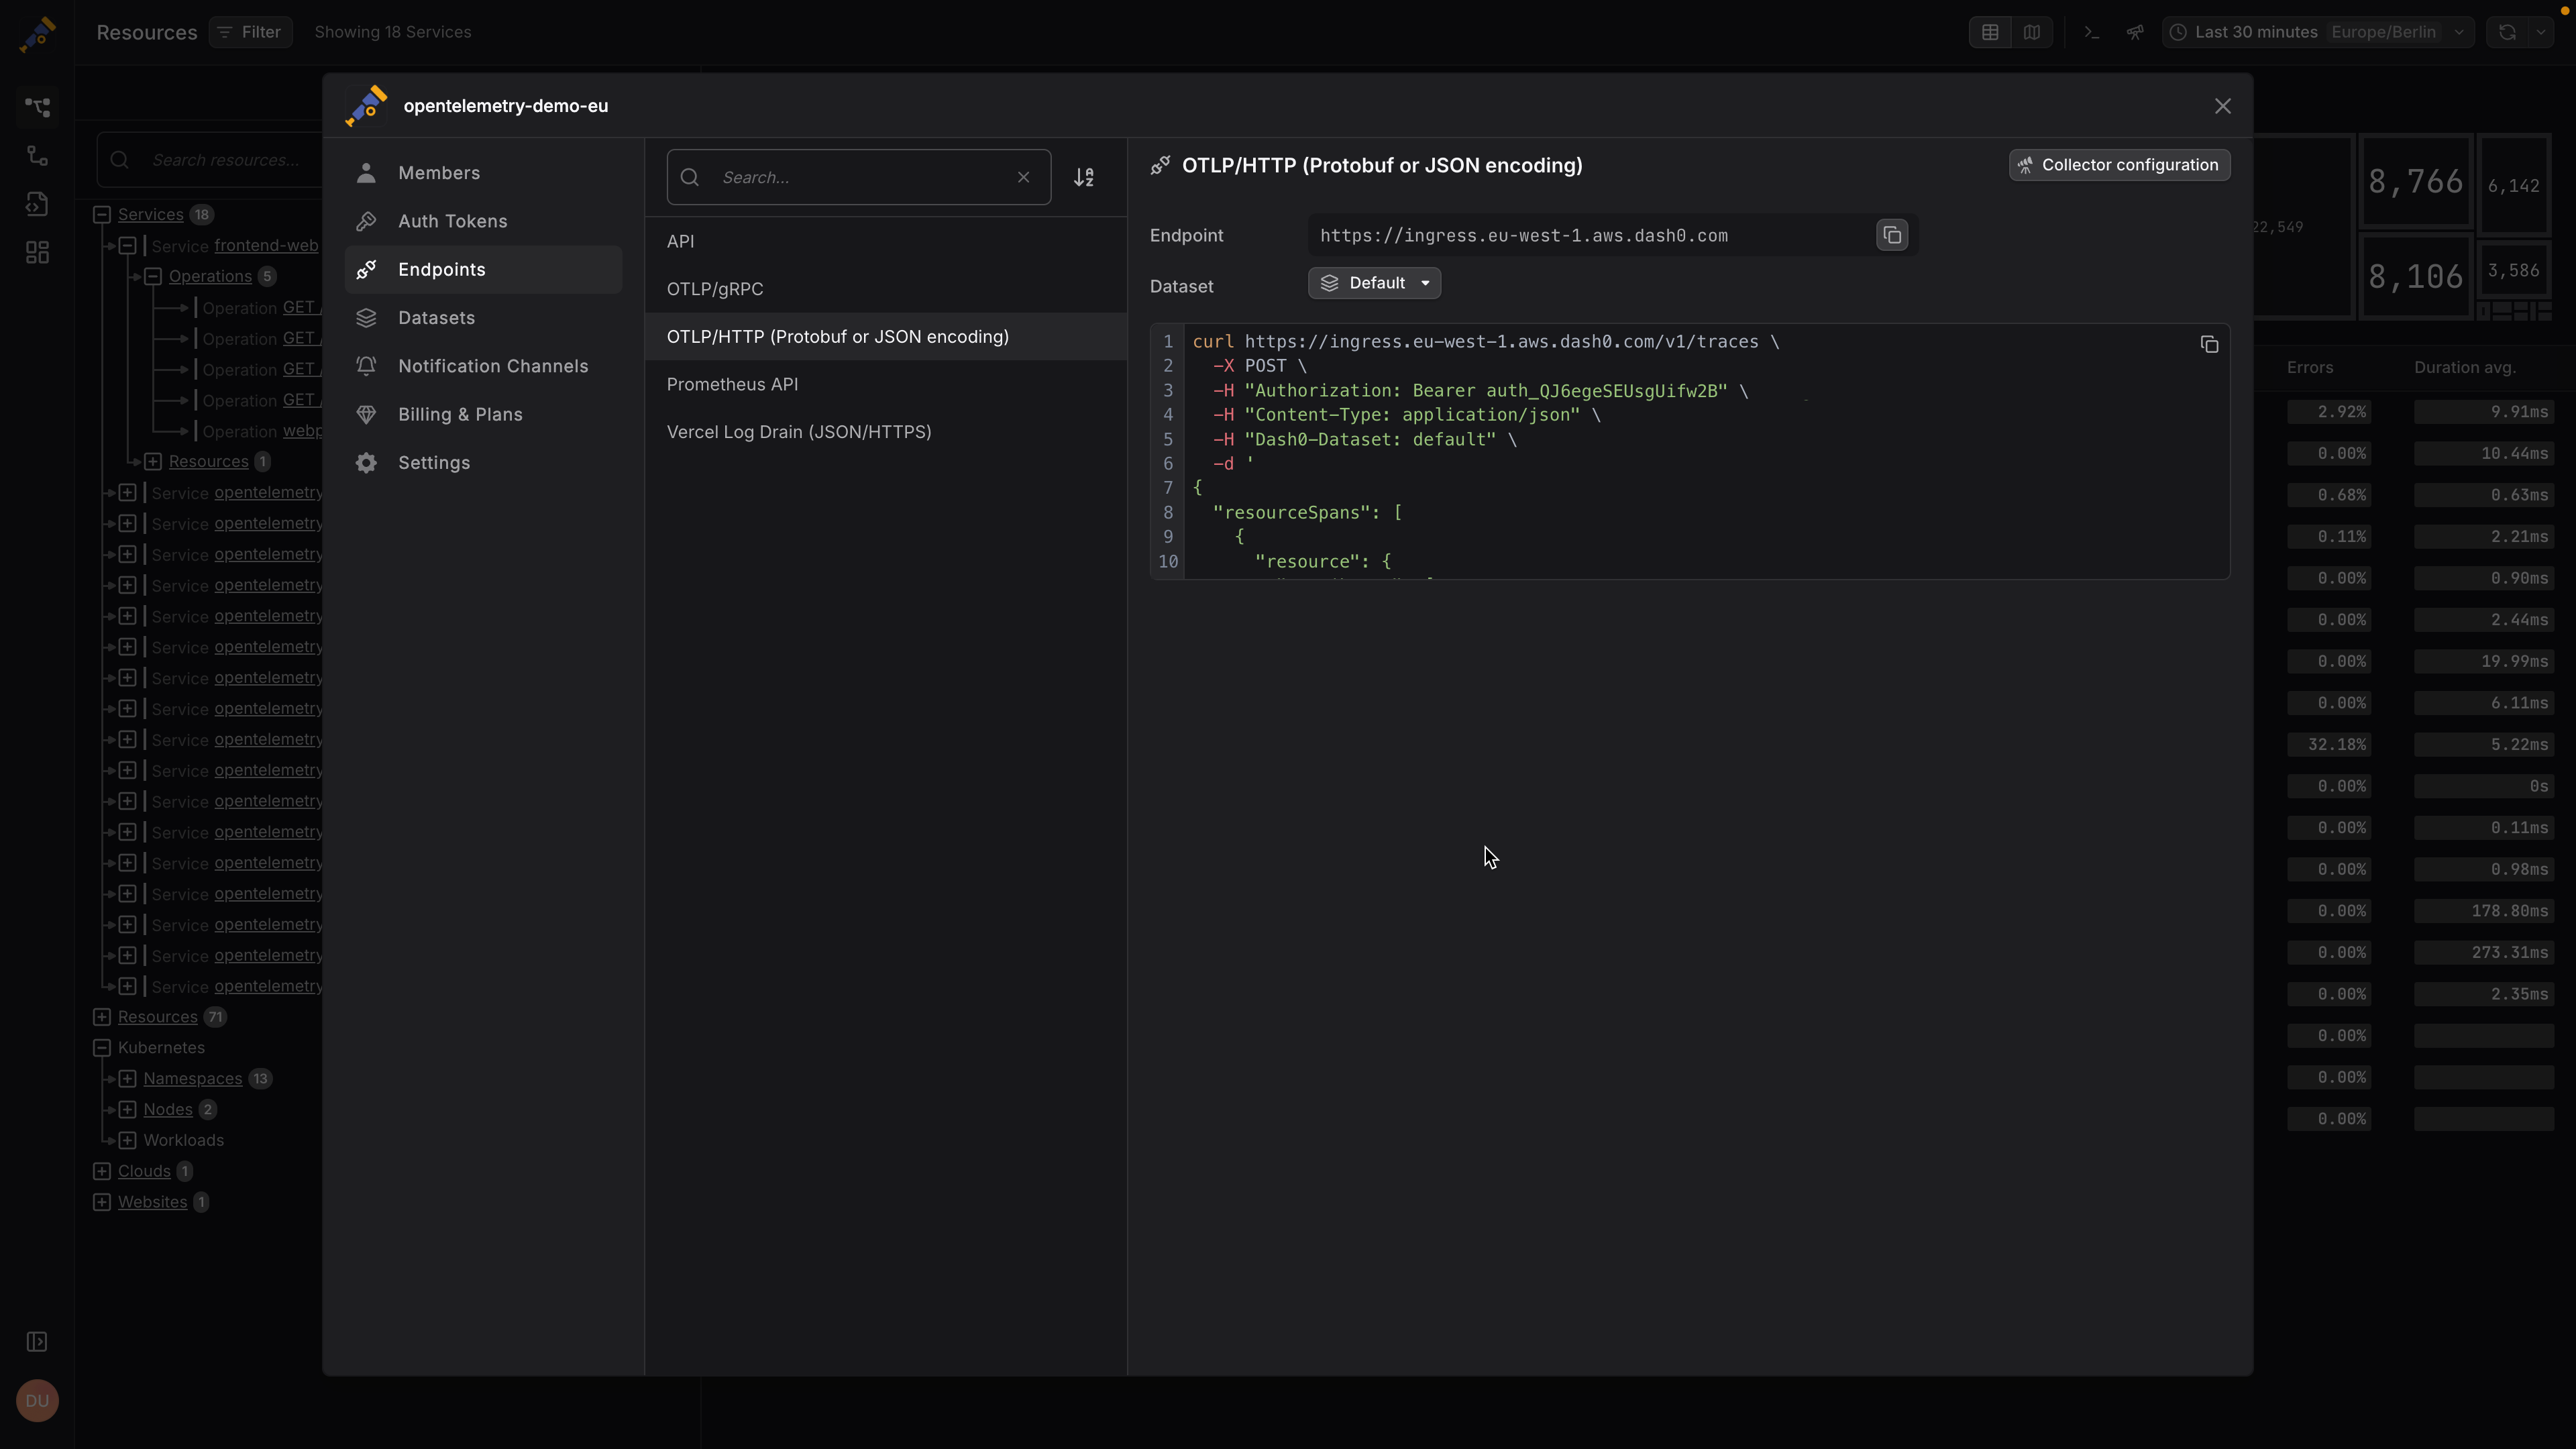Open the Filter button in Resources
2576x1449 pixels.
[250, 32]
